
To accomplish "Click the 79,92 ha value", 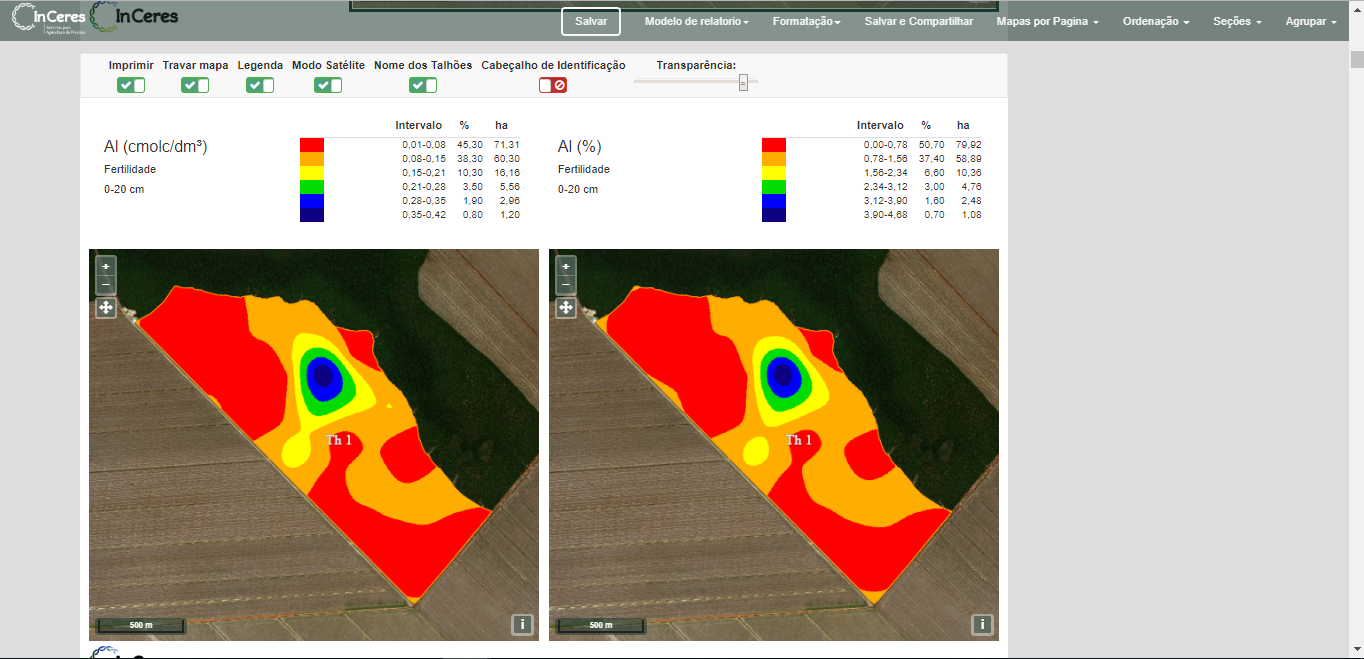I will (968, 145).
